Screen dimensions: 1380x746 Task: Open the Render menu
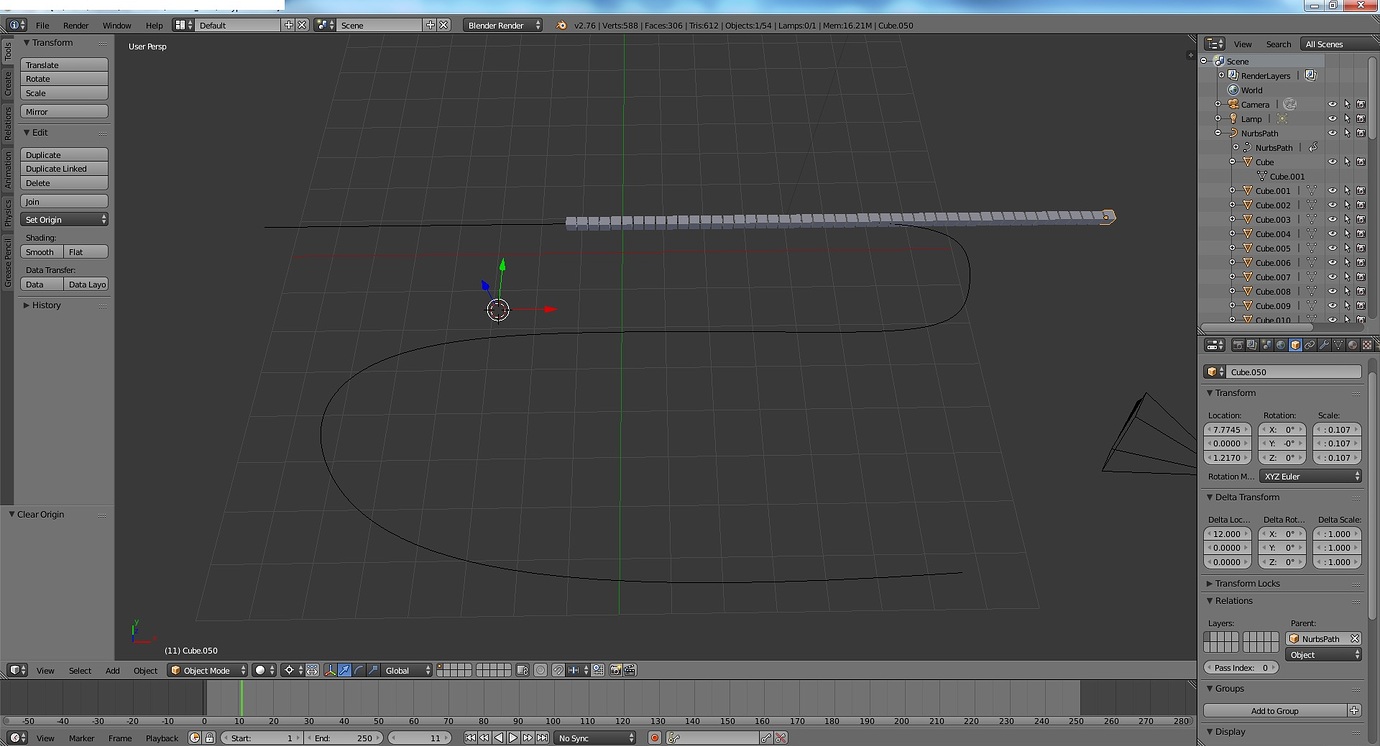(76, 25)
